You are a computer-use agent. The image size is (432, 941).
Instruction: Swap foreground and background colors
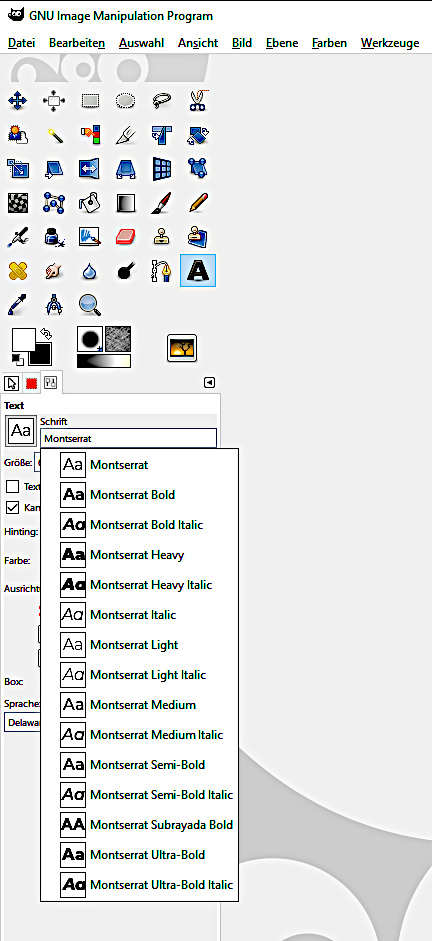(46, 333)
